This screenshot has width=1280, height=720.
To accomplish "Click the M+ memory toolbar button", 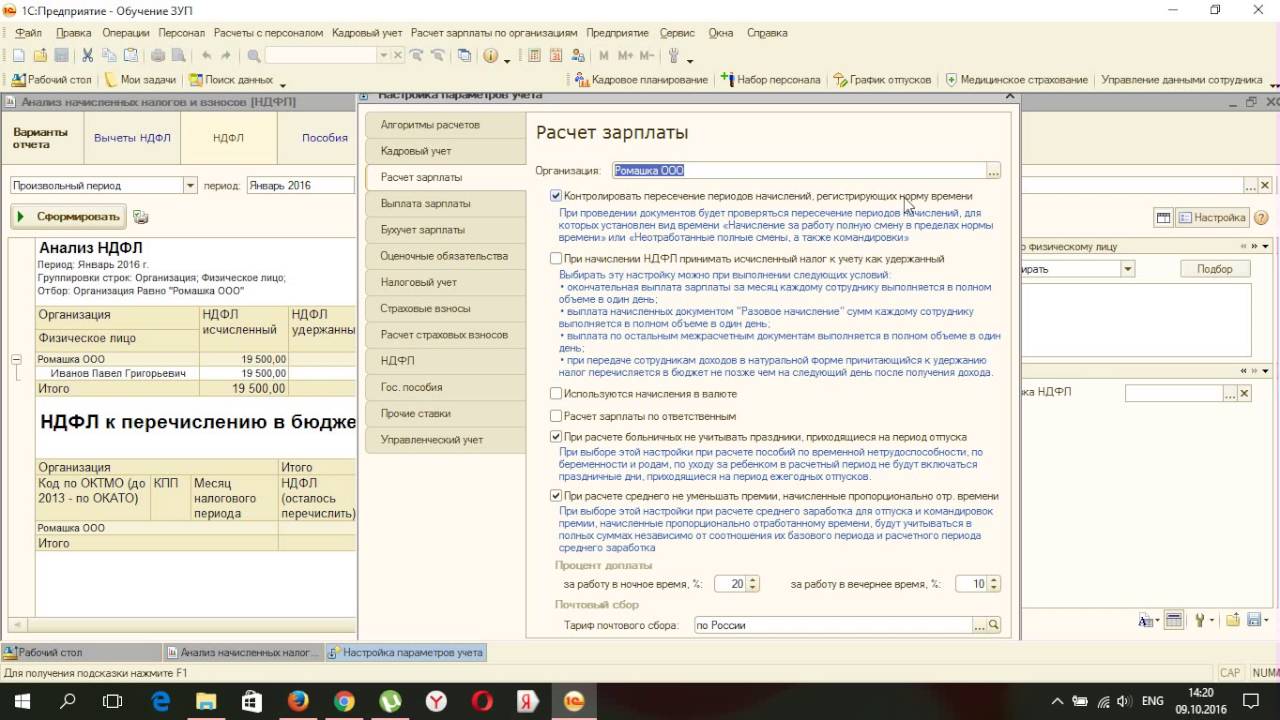I will coord(625,56).
